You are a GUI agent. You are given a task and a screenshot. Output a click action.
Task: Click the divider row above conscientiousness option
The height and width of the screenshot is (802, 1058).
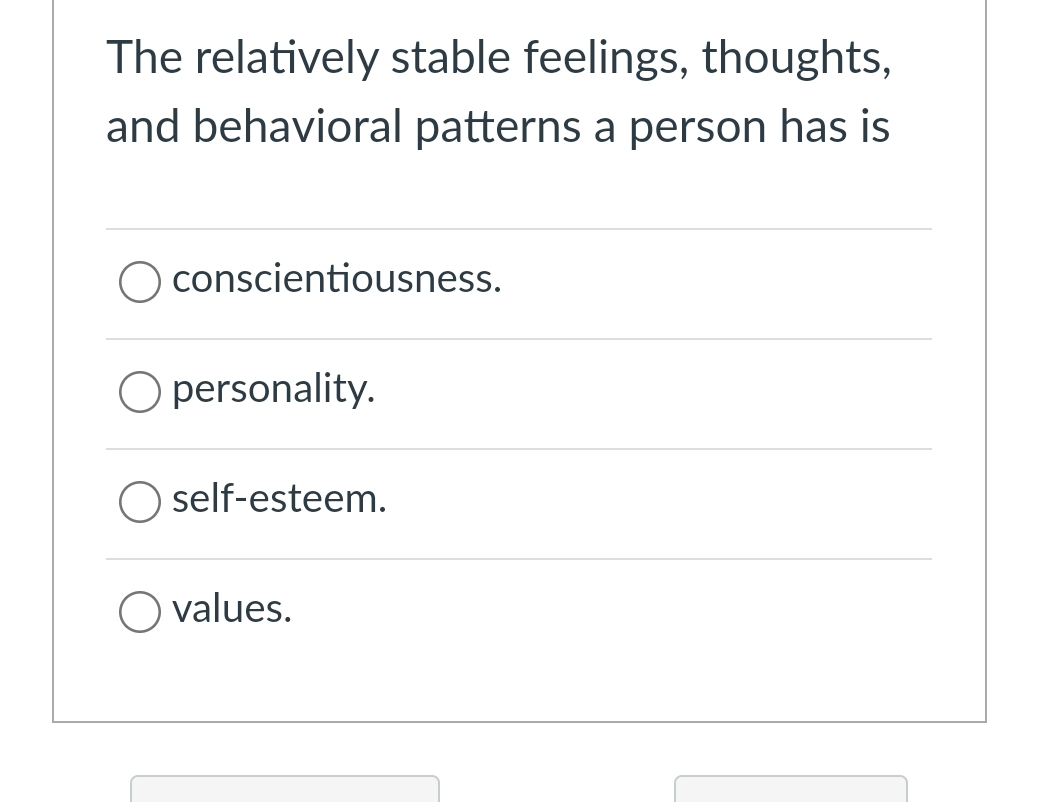point(518,230)
